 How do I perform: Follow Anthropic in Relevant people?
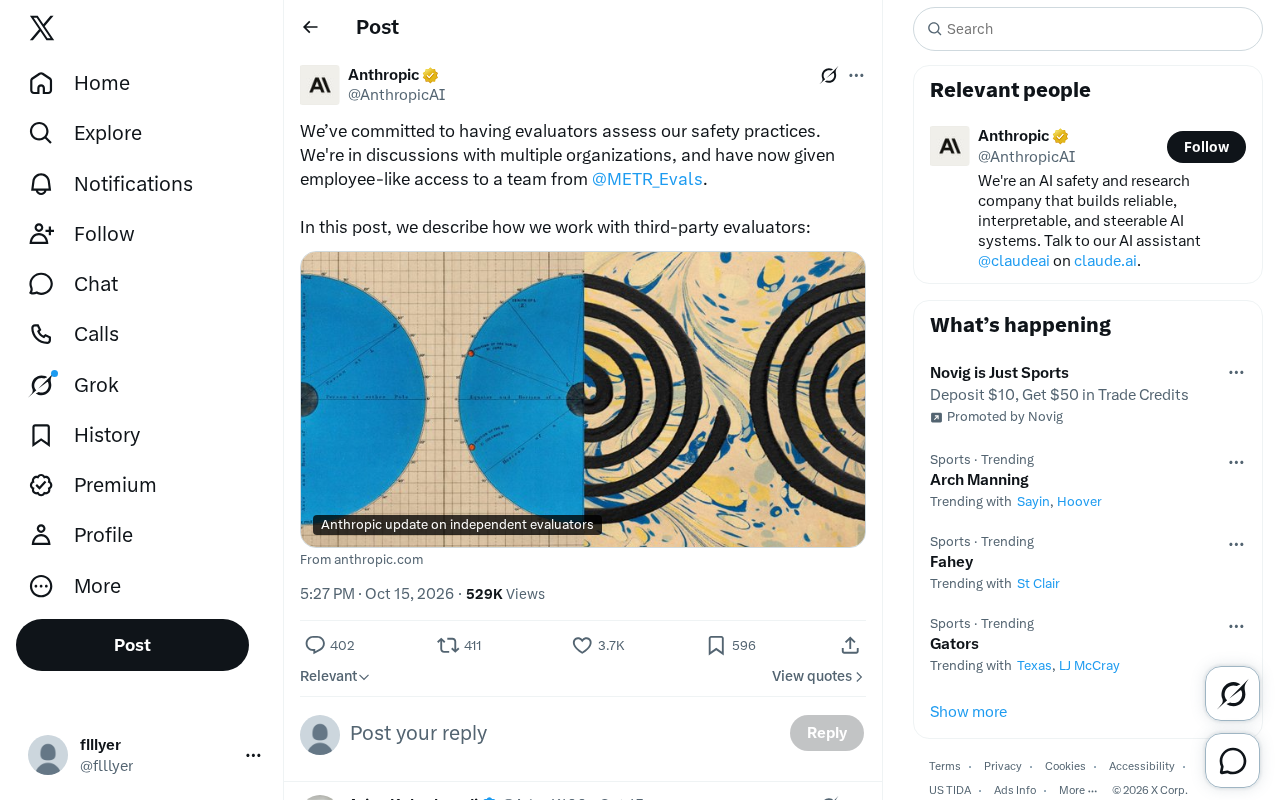point(1206,147)
